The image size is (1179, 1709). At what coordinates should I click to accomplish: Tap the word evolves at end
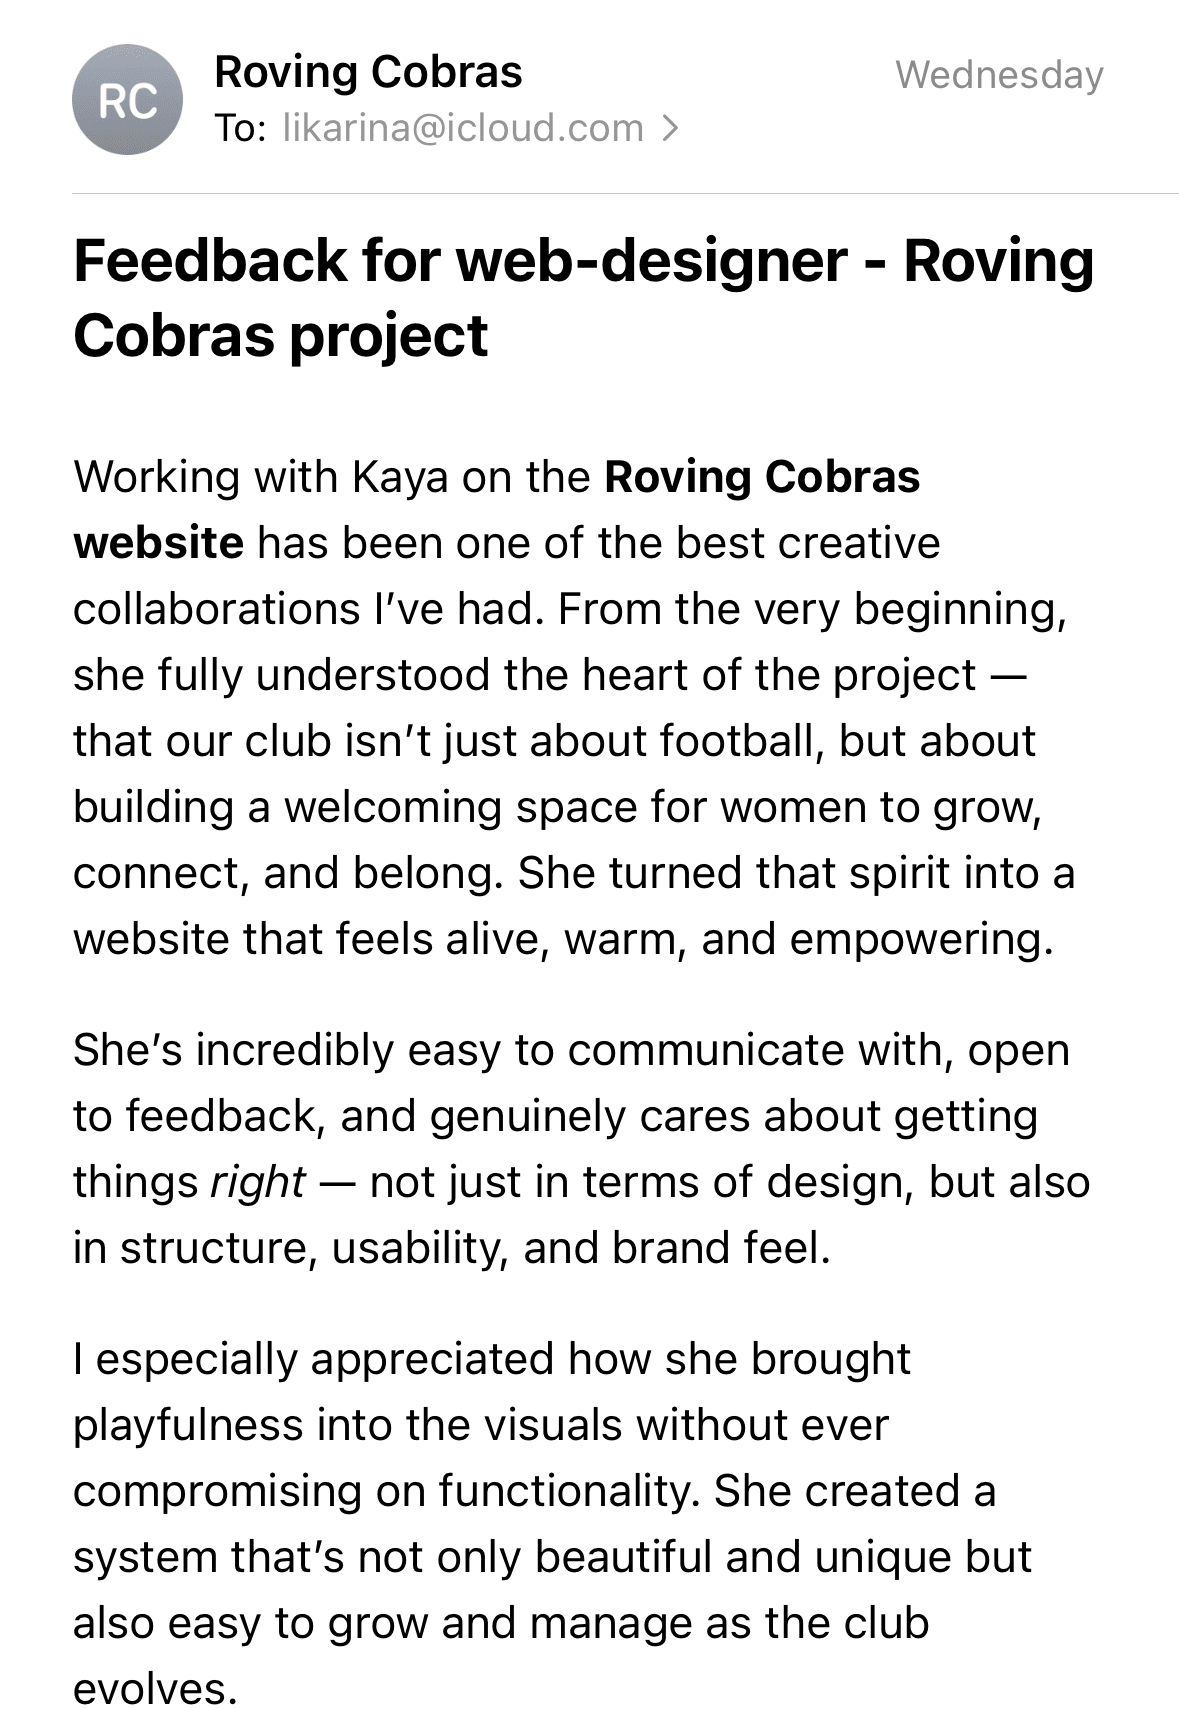pos(155,1689)
